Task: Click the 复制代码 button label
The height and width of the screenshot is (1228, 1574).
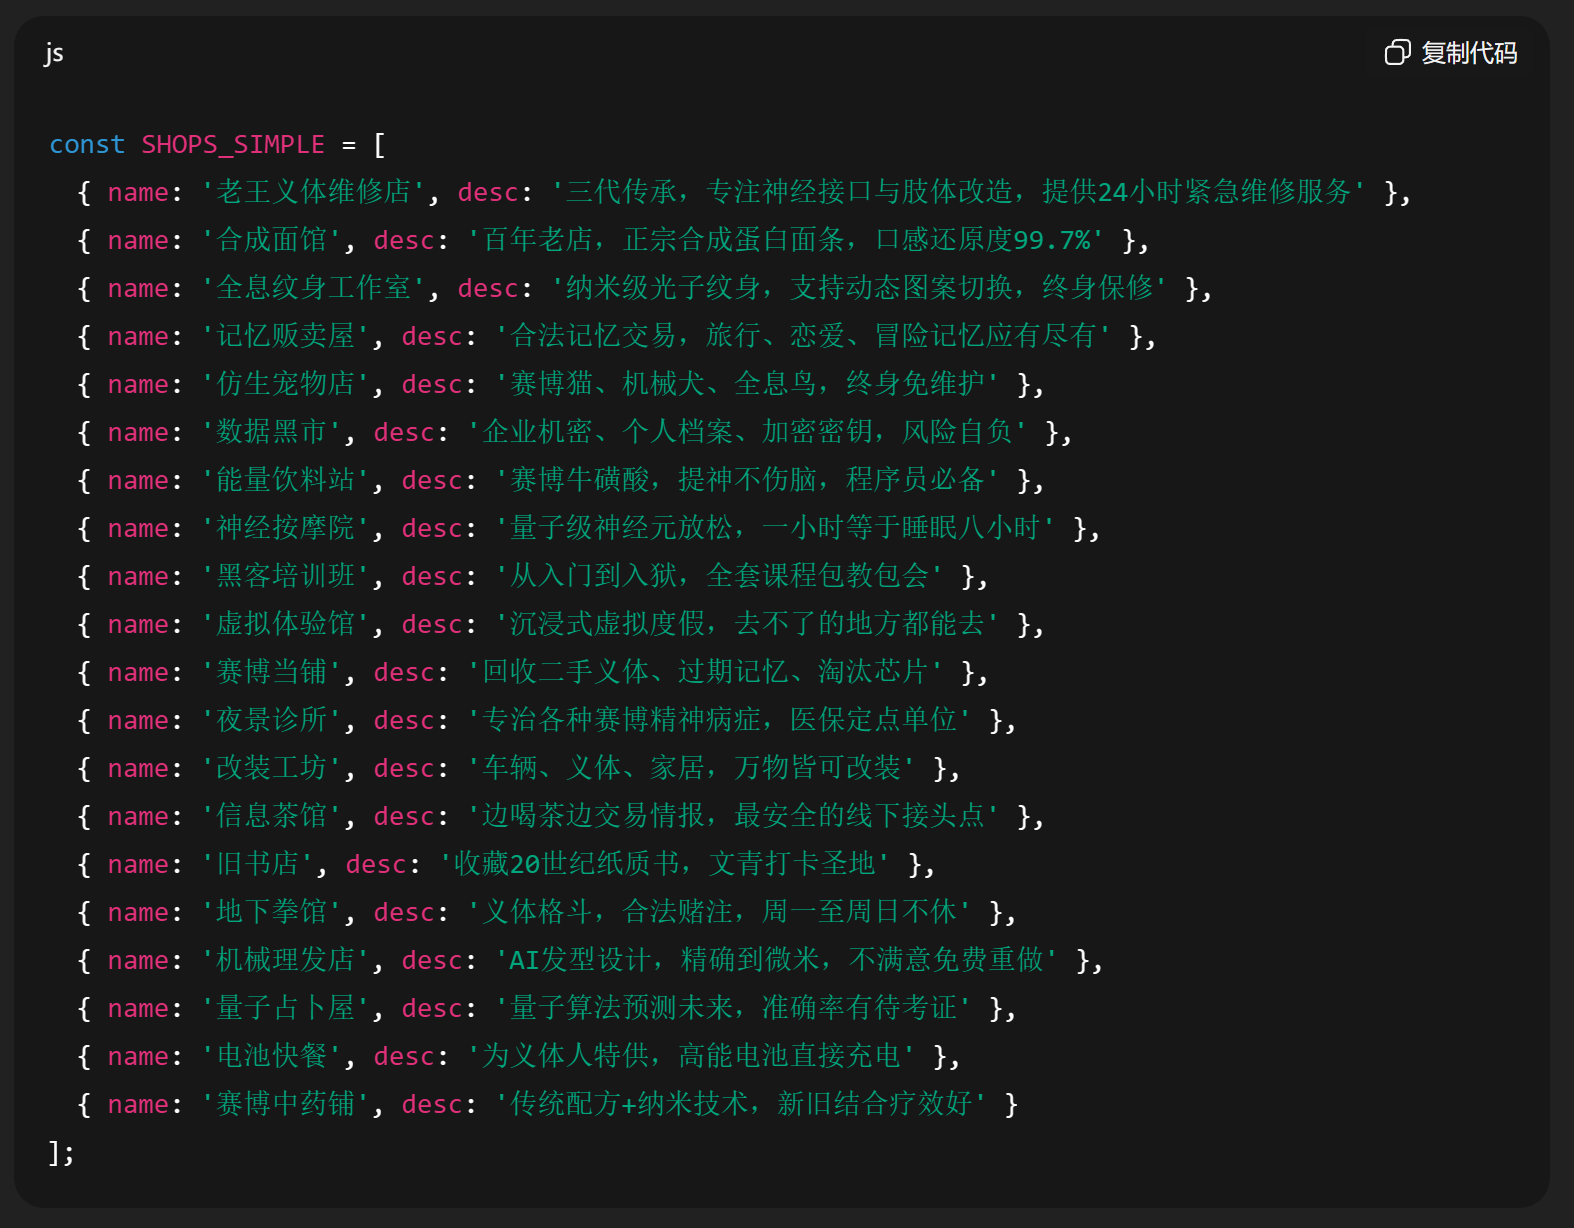Action: point(1469,53)
